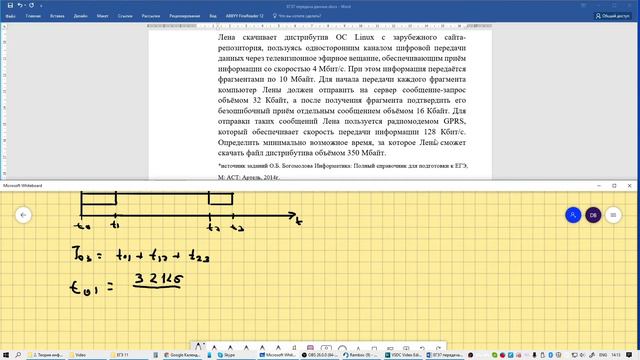
Task: Click the microphone icon in system tray
Action: click(535, 355)
